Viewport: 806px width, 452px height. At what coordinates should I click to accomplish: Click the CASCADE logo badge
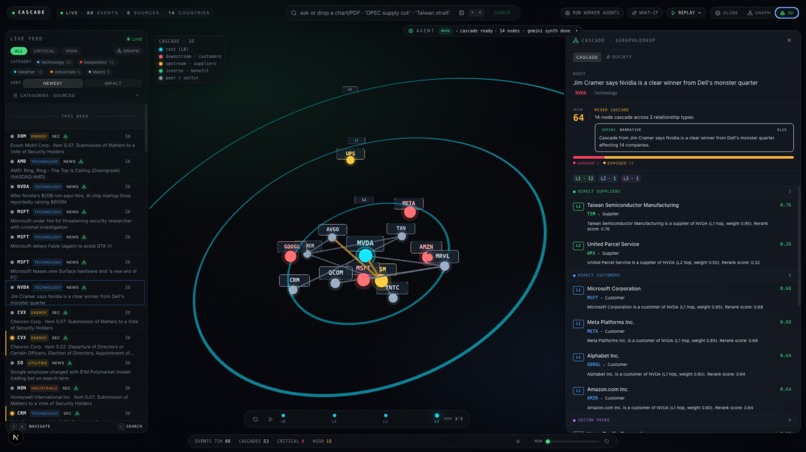29,12
